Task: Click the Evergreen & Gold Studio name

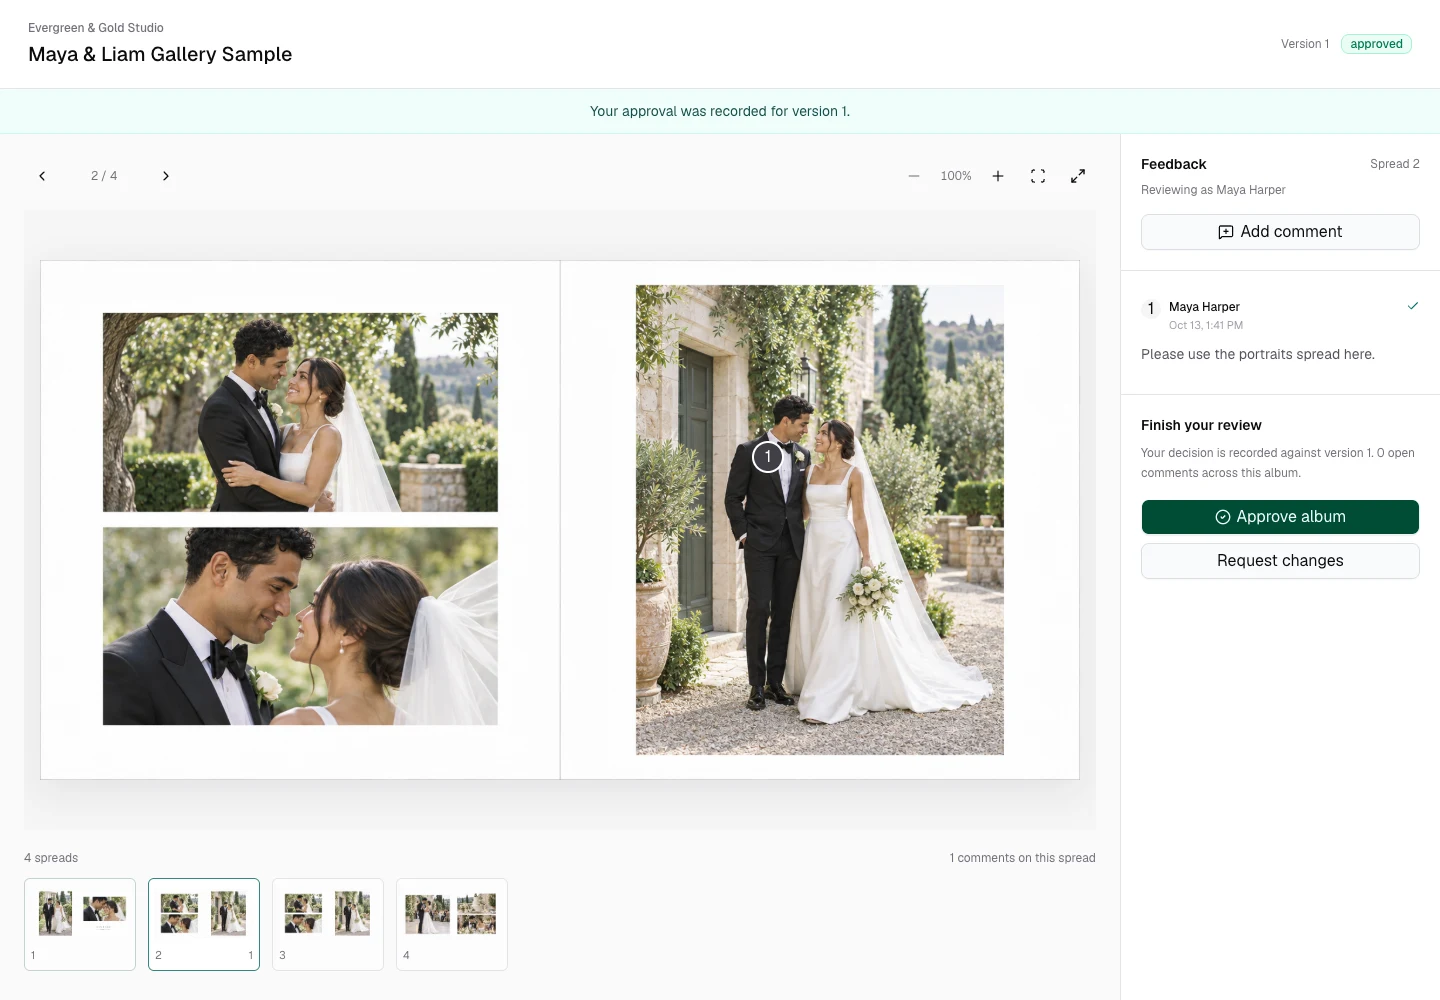Action: [96, 28]
